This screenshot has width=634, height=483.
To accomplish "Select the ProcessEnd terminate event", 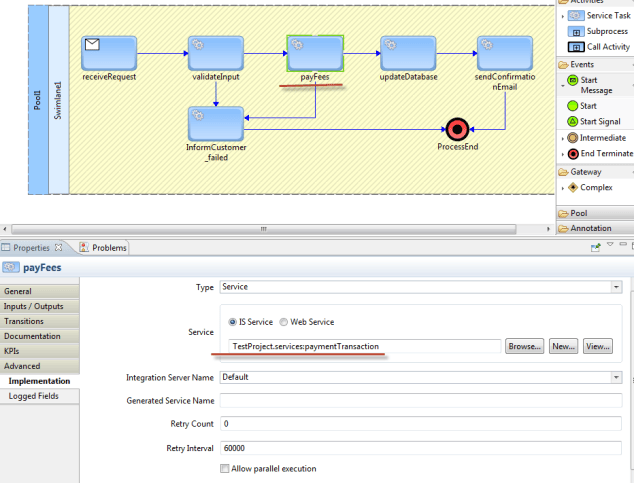I will 457,129.
